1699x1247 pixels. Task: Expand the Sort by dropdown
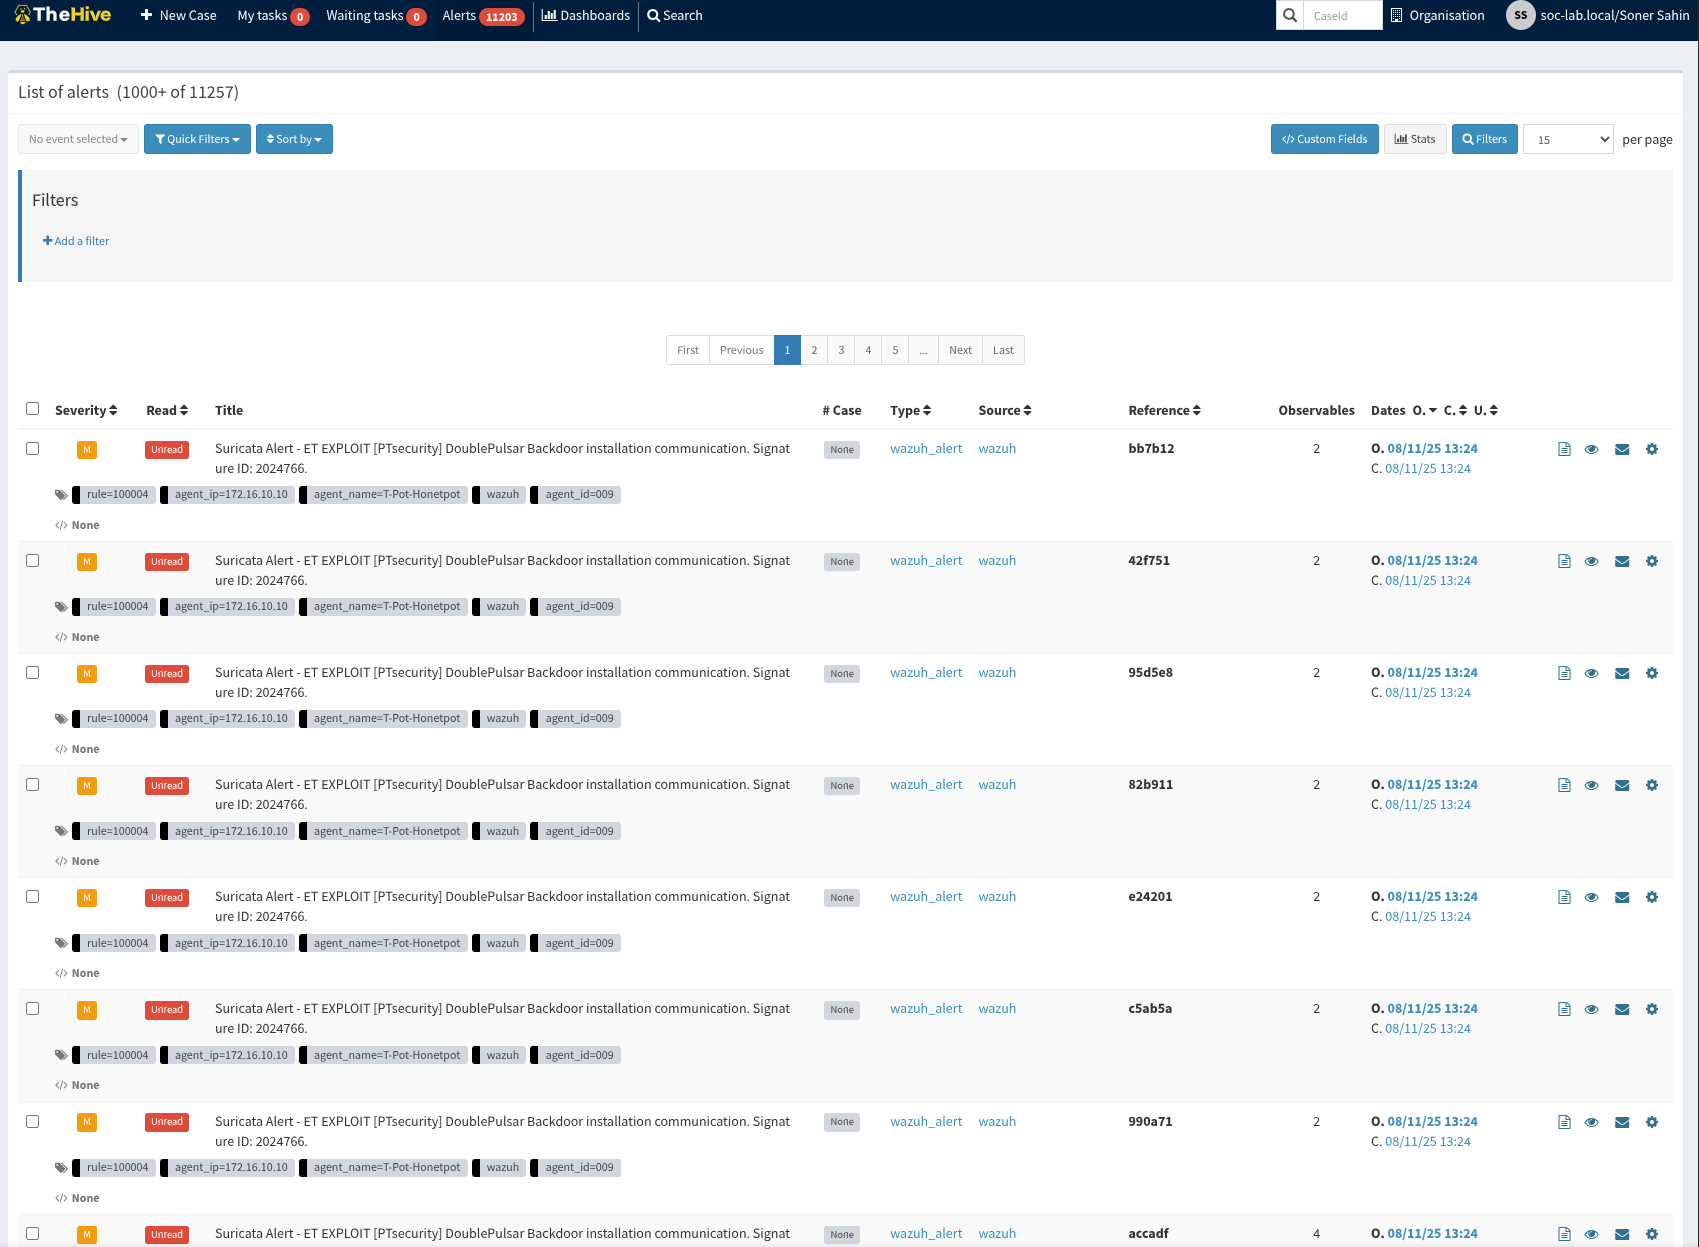pyautogui.click(x=294, y=139)
